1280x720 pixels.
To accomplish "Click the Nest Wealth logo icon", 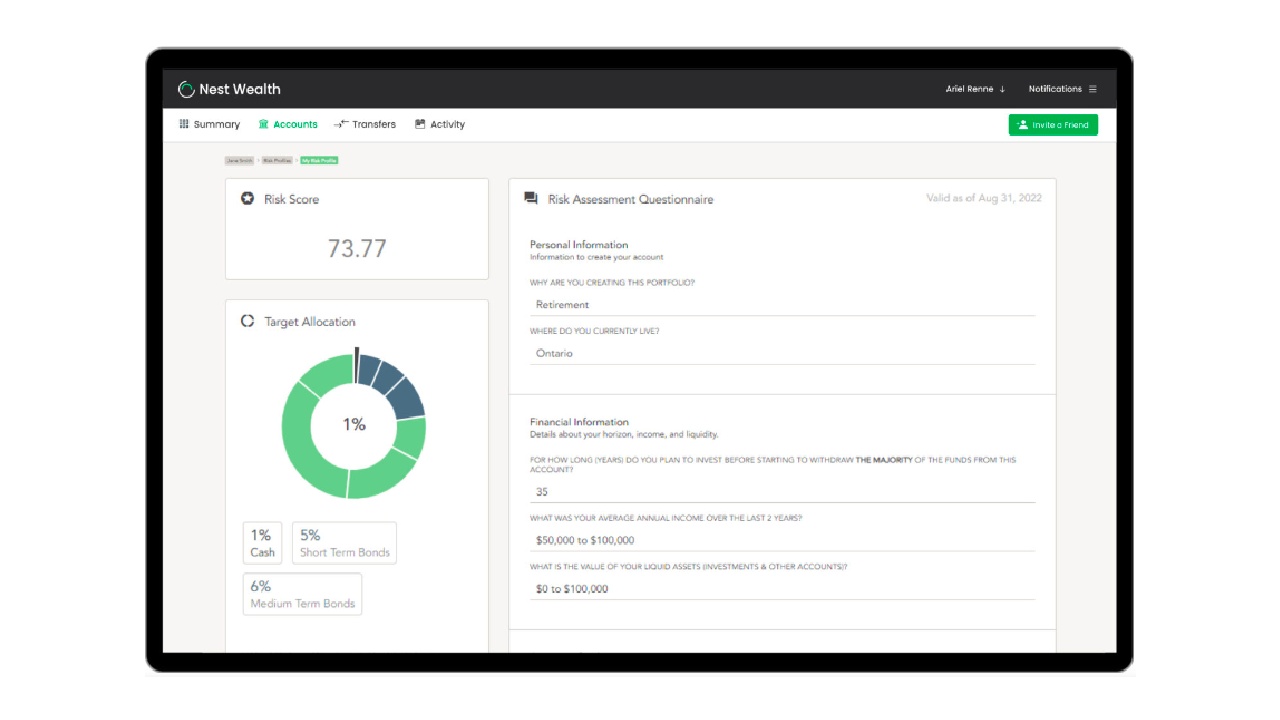I will [186, 89].
